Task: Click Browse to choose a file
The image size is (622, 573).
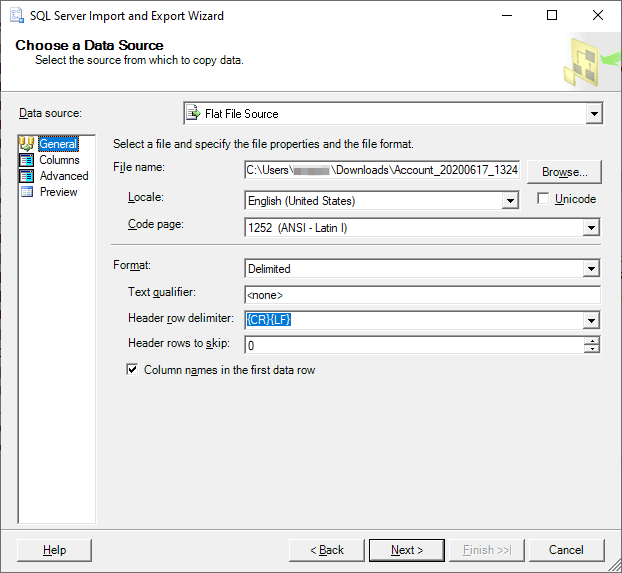Action: (x=564, y=172)
